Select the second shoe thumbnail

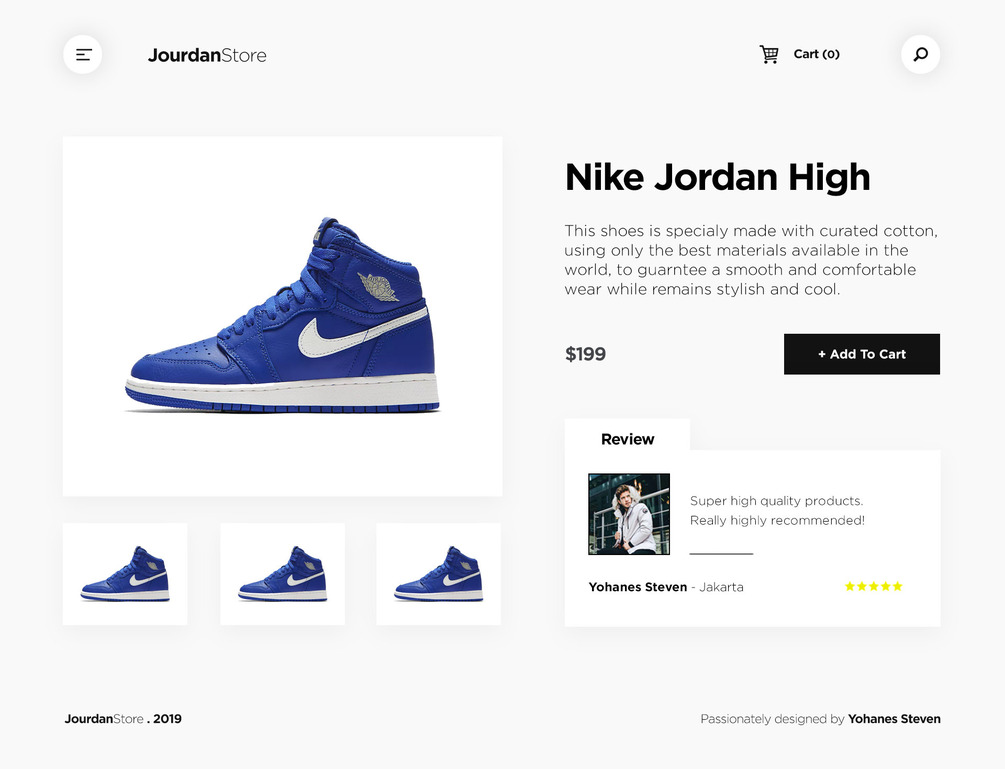[283, 574]
